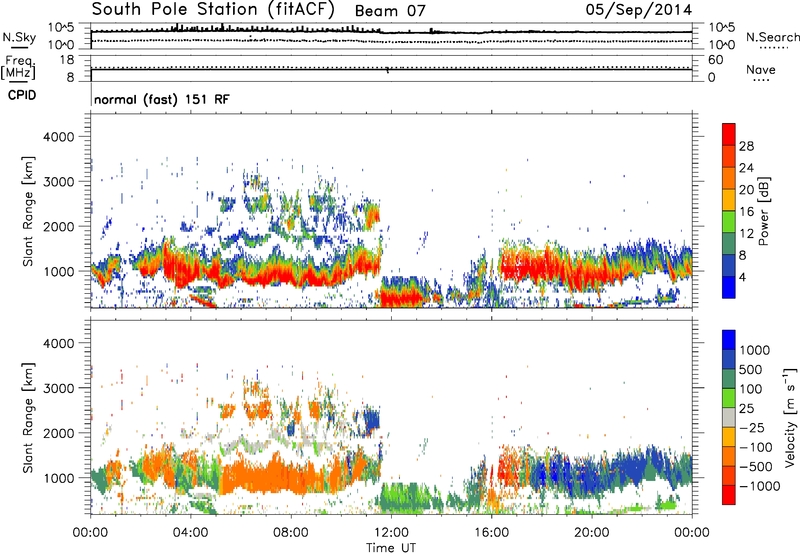
Task: Click the '16:00' time tick label
Action: [491, 532]
